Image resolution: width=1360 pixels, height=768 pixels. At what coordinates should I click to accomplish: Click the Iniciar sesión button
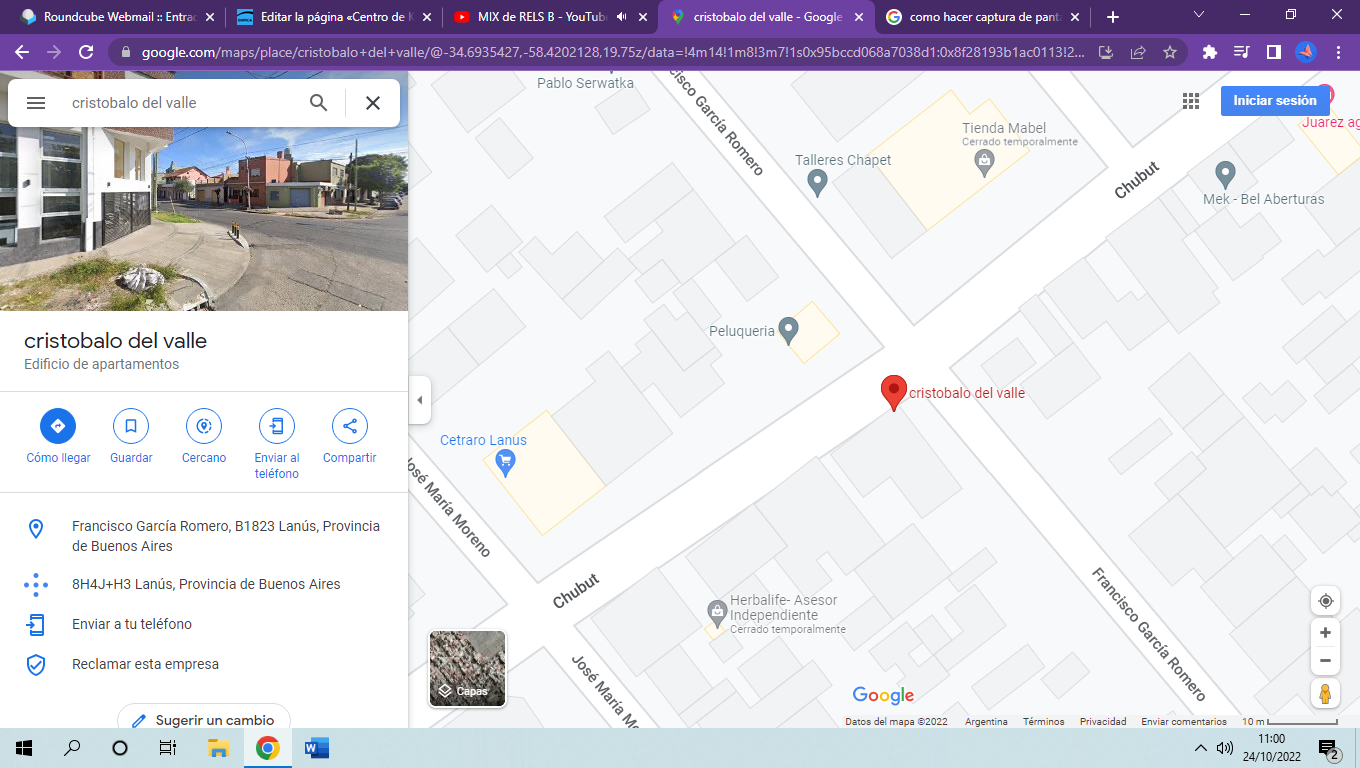[1275, 101]
